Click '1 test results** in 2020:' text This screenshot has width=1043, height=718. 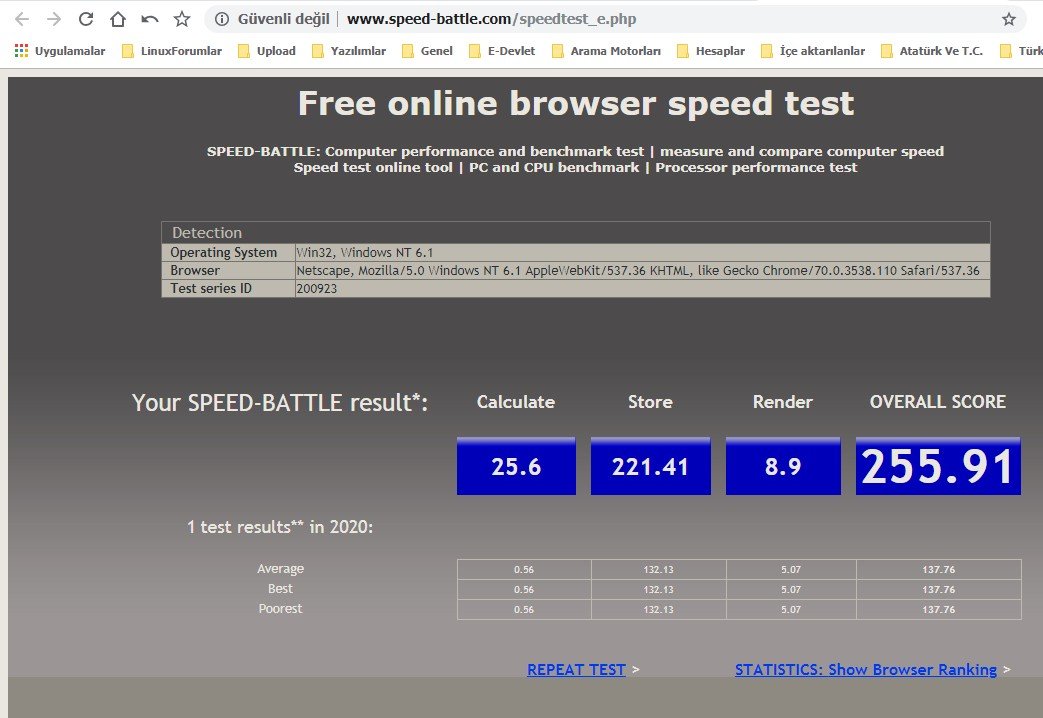[x=279, y=527]
